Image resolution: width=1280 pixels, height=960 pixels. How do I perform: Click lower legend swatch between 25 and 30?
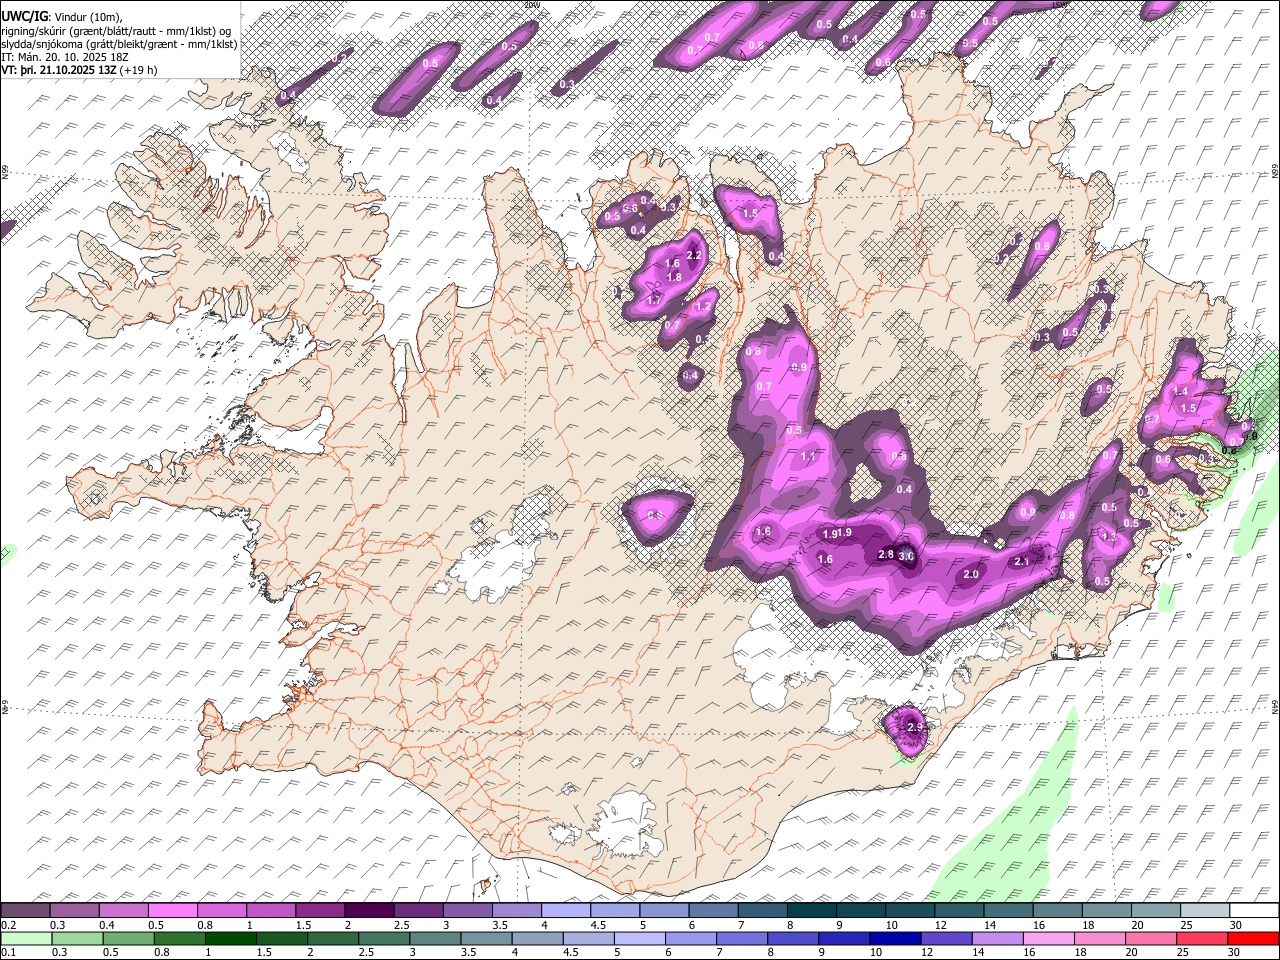click(x=1204, y=938)
